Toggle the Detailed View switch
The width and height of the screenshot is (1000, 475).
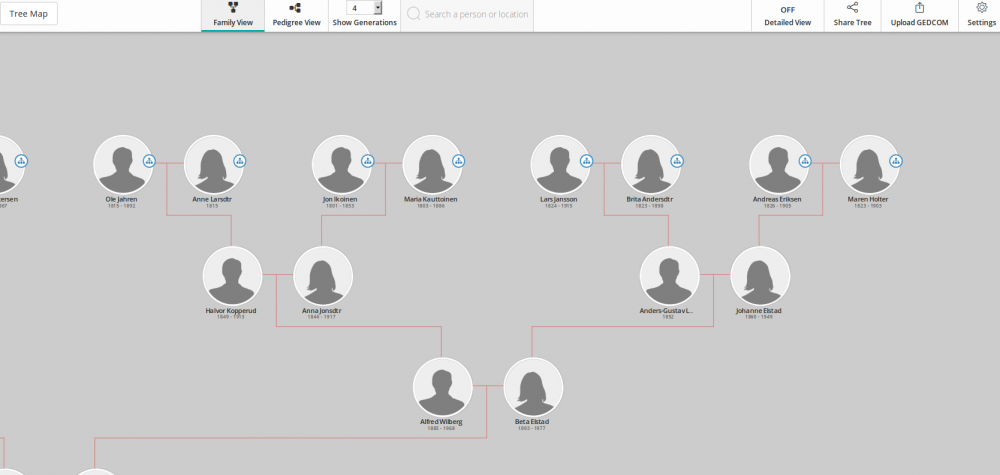click(x=787, y=10)
